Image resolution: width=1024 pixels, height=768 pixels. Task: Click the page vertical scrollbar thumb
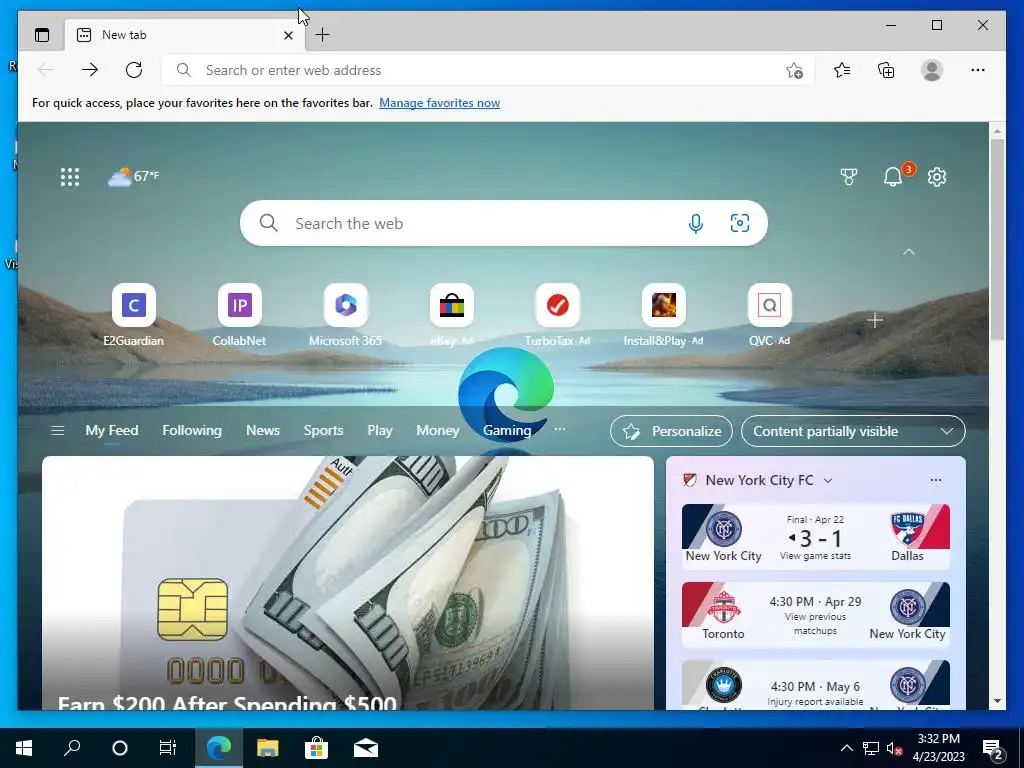click(997, 239)
